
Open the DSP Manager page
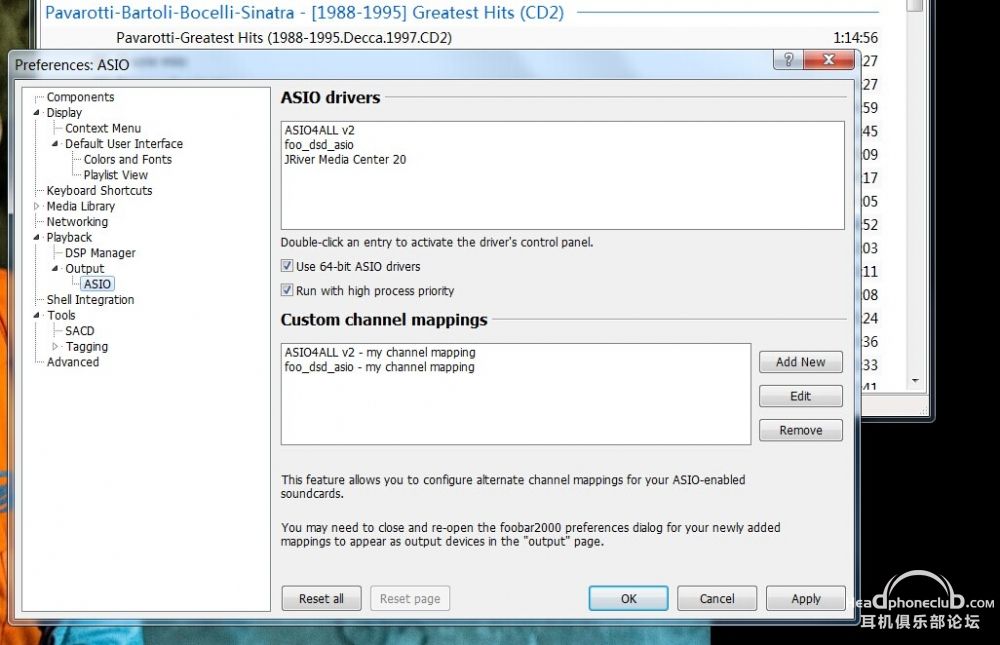coord(100,253)
